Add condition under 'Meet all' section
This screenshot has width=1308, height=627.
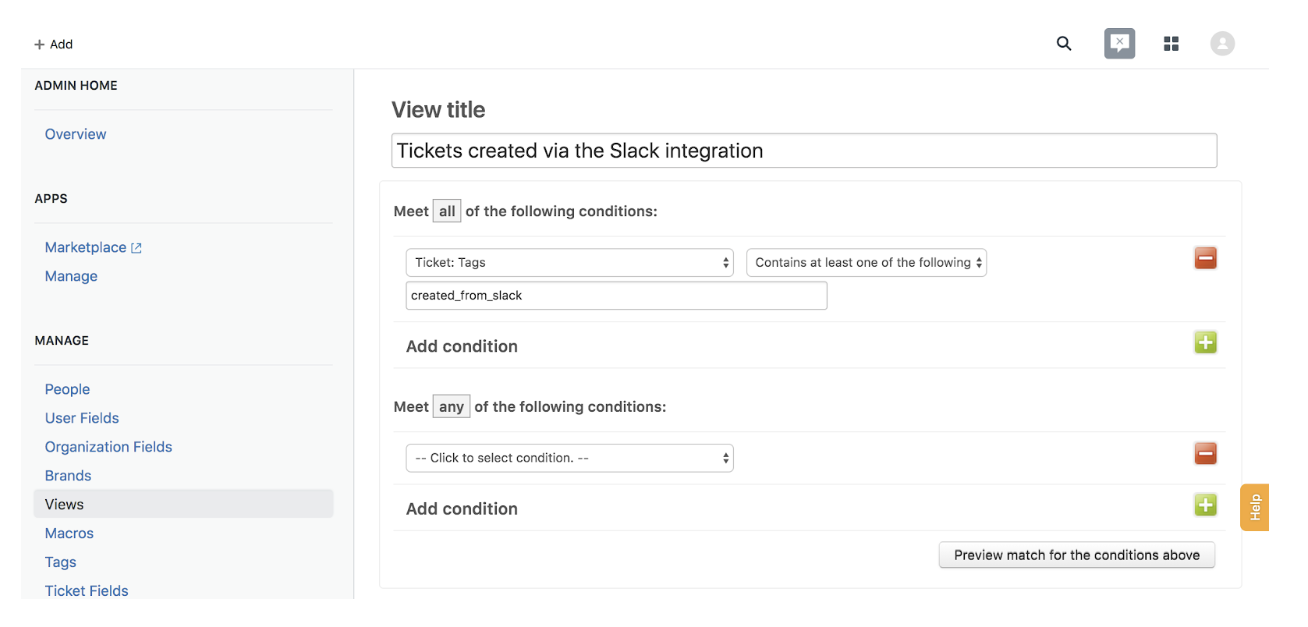(x=1205, y=343)
